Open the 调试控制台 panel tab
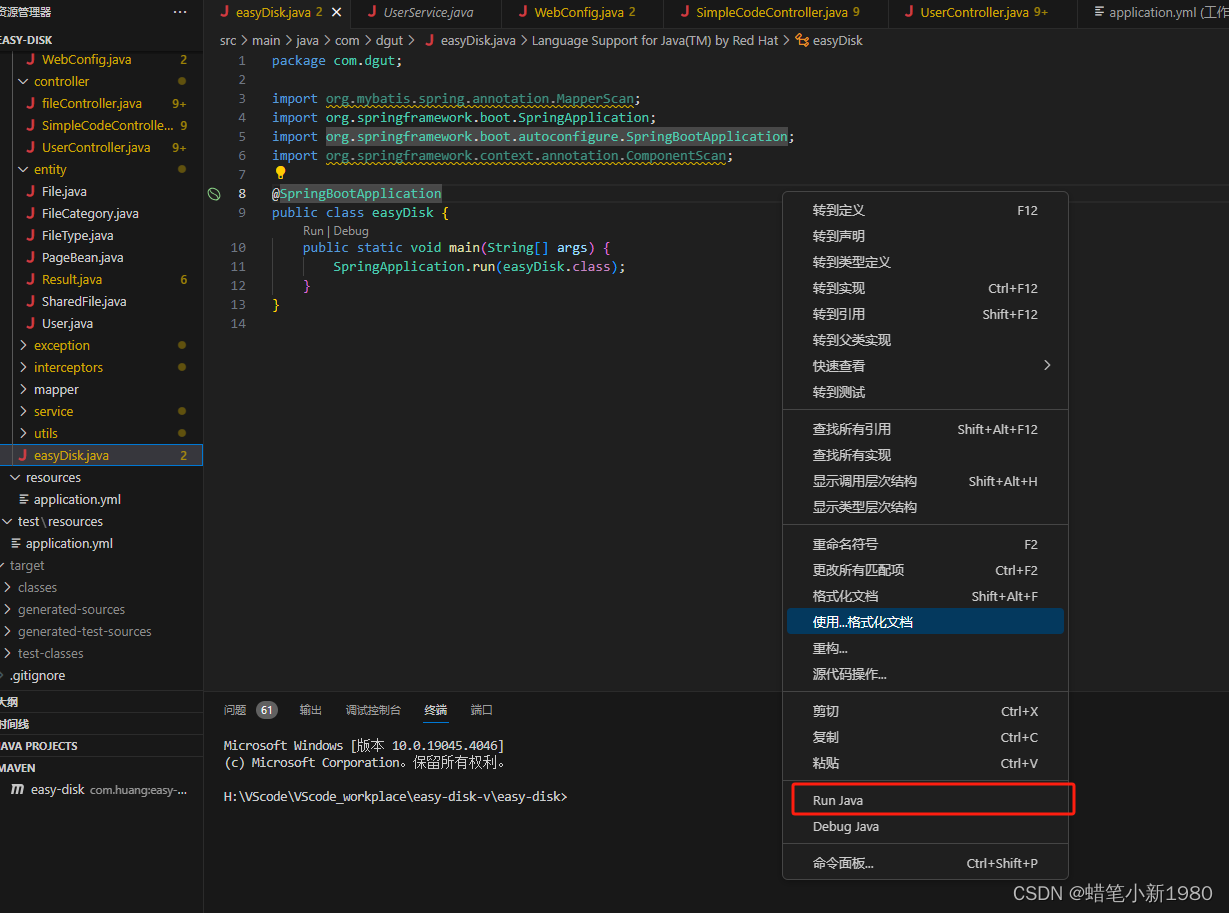The height and width of the screenshot is (913, 1229). click(373, 710)
